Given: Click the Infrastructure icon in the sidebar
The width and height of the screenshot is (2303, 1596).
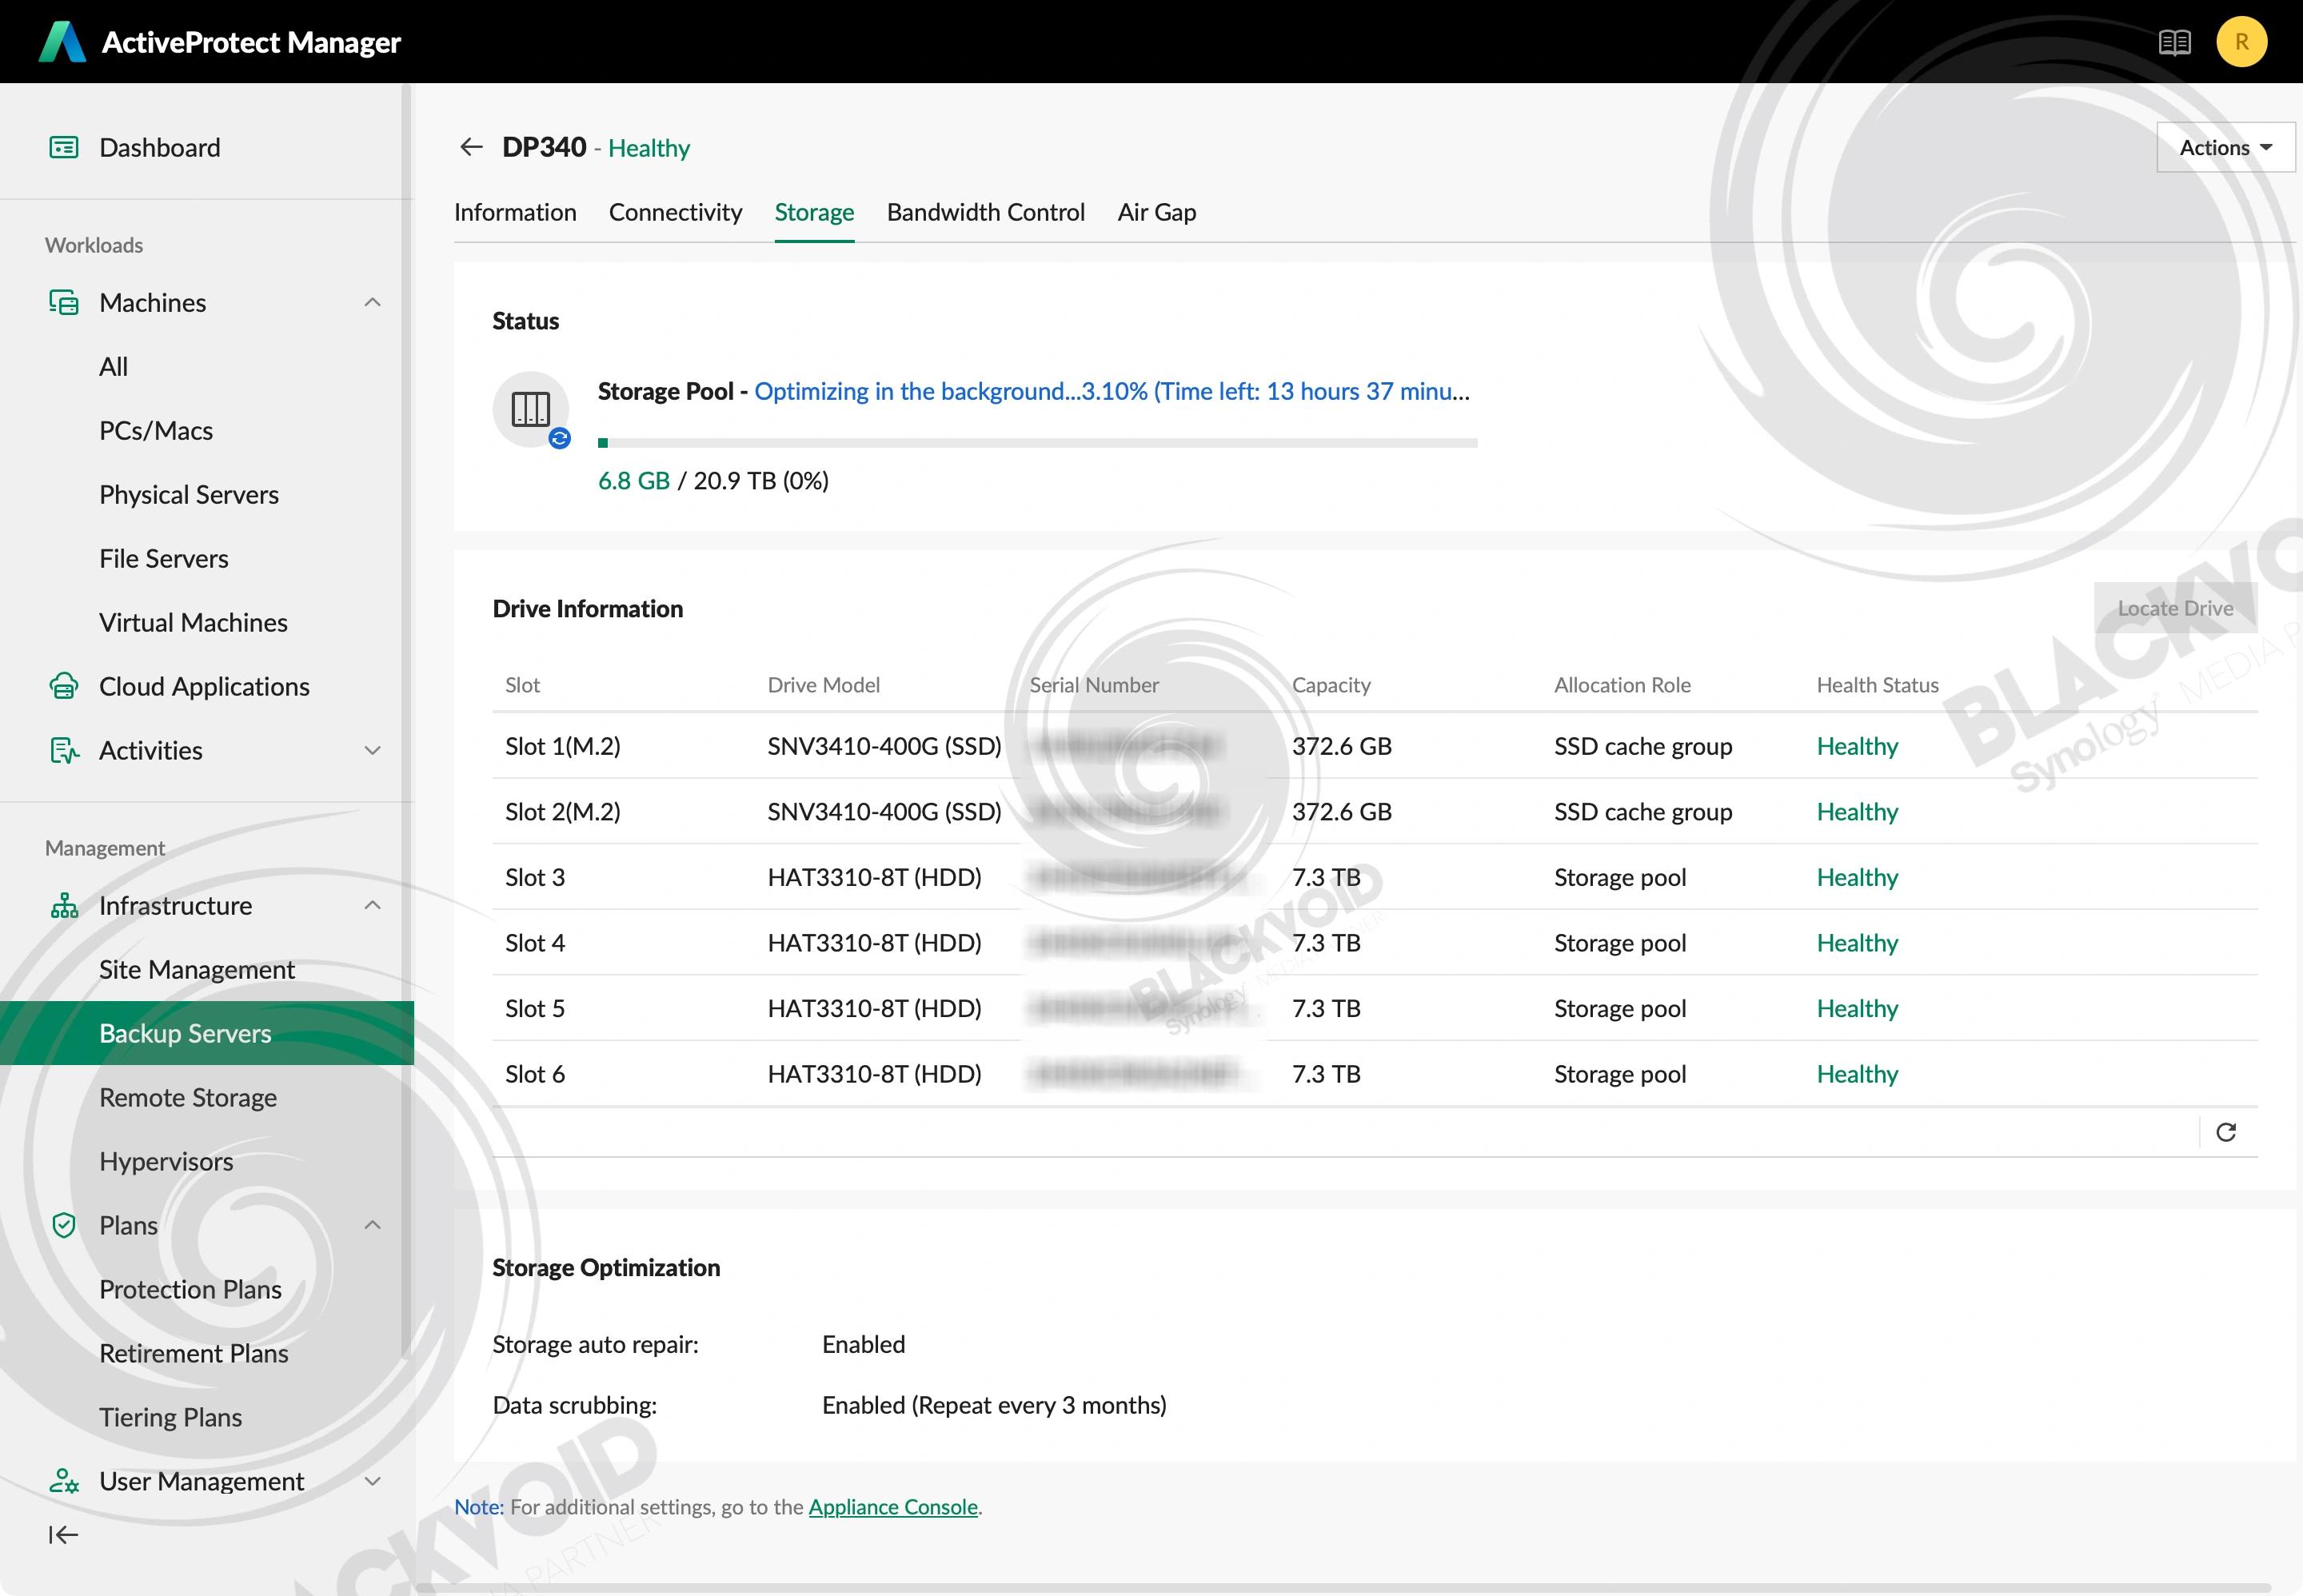Looking at the screenshot, I should pyautogui.click(x=64, y=906).
